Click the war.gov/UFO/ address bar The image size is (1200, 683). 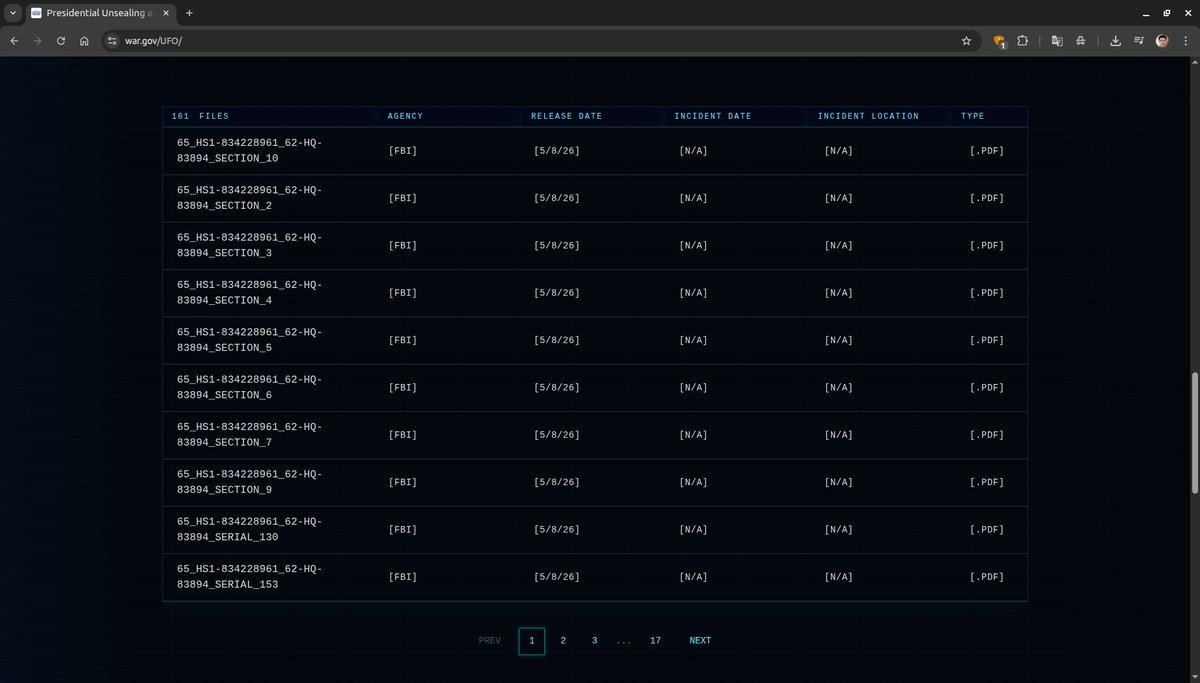pyautogui.click(x=540, y=41)
